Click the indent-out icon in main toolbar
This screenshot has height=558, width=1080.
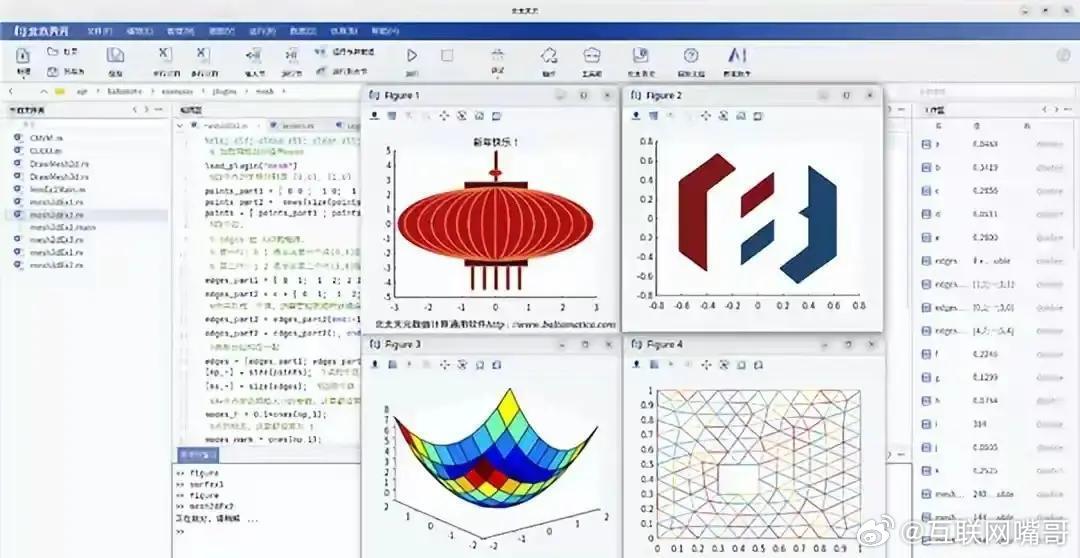tap(291, 55)
